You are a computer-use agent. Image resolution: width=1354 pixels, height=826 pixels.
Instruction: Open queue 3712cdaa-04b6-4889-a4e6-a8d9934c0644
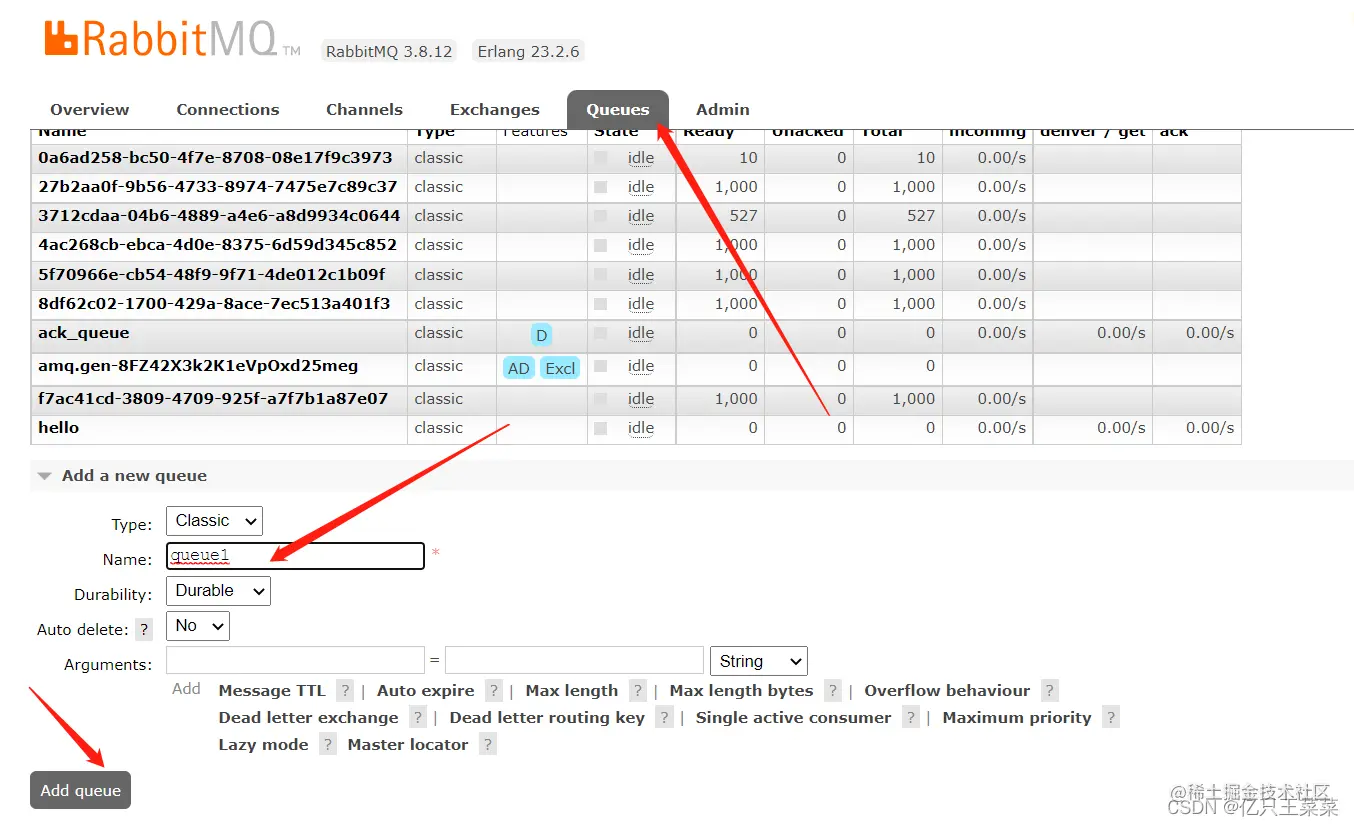tap(219, 215)
